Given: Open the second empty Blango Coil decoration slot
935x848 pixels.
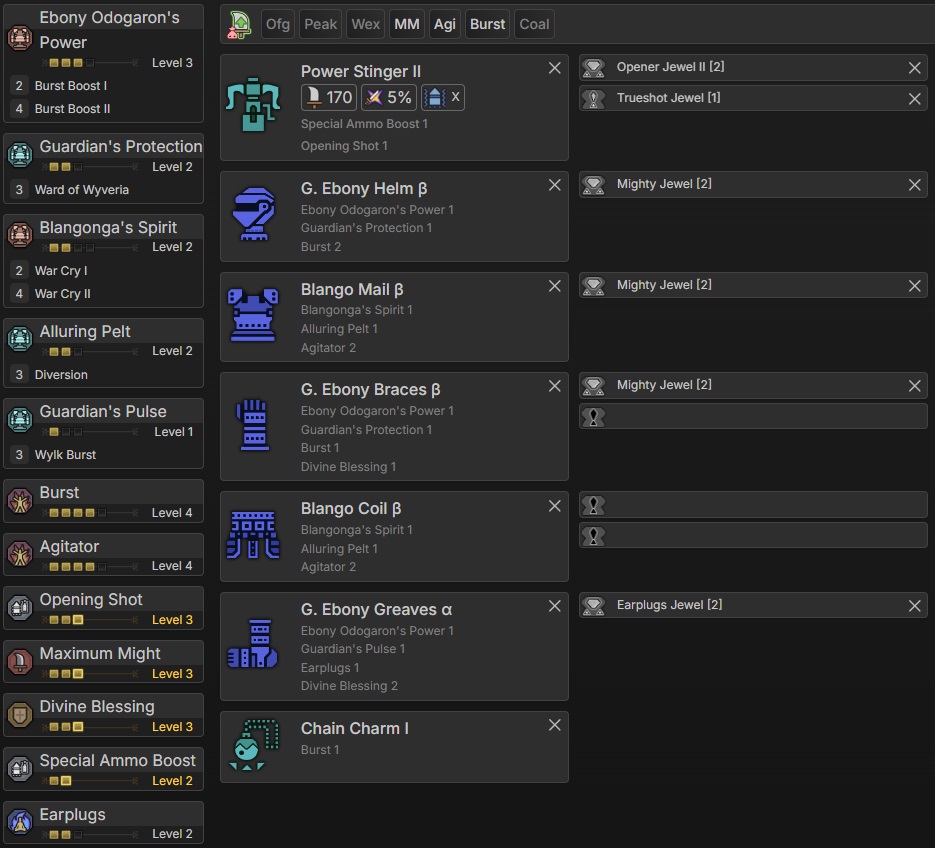Looking at the screenshot, I should click(x=753, y=536).
